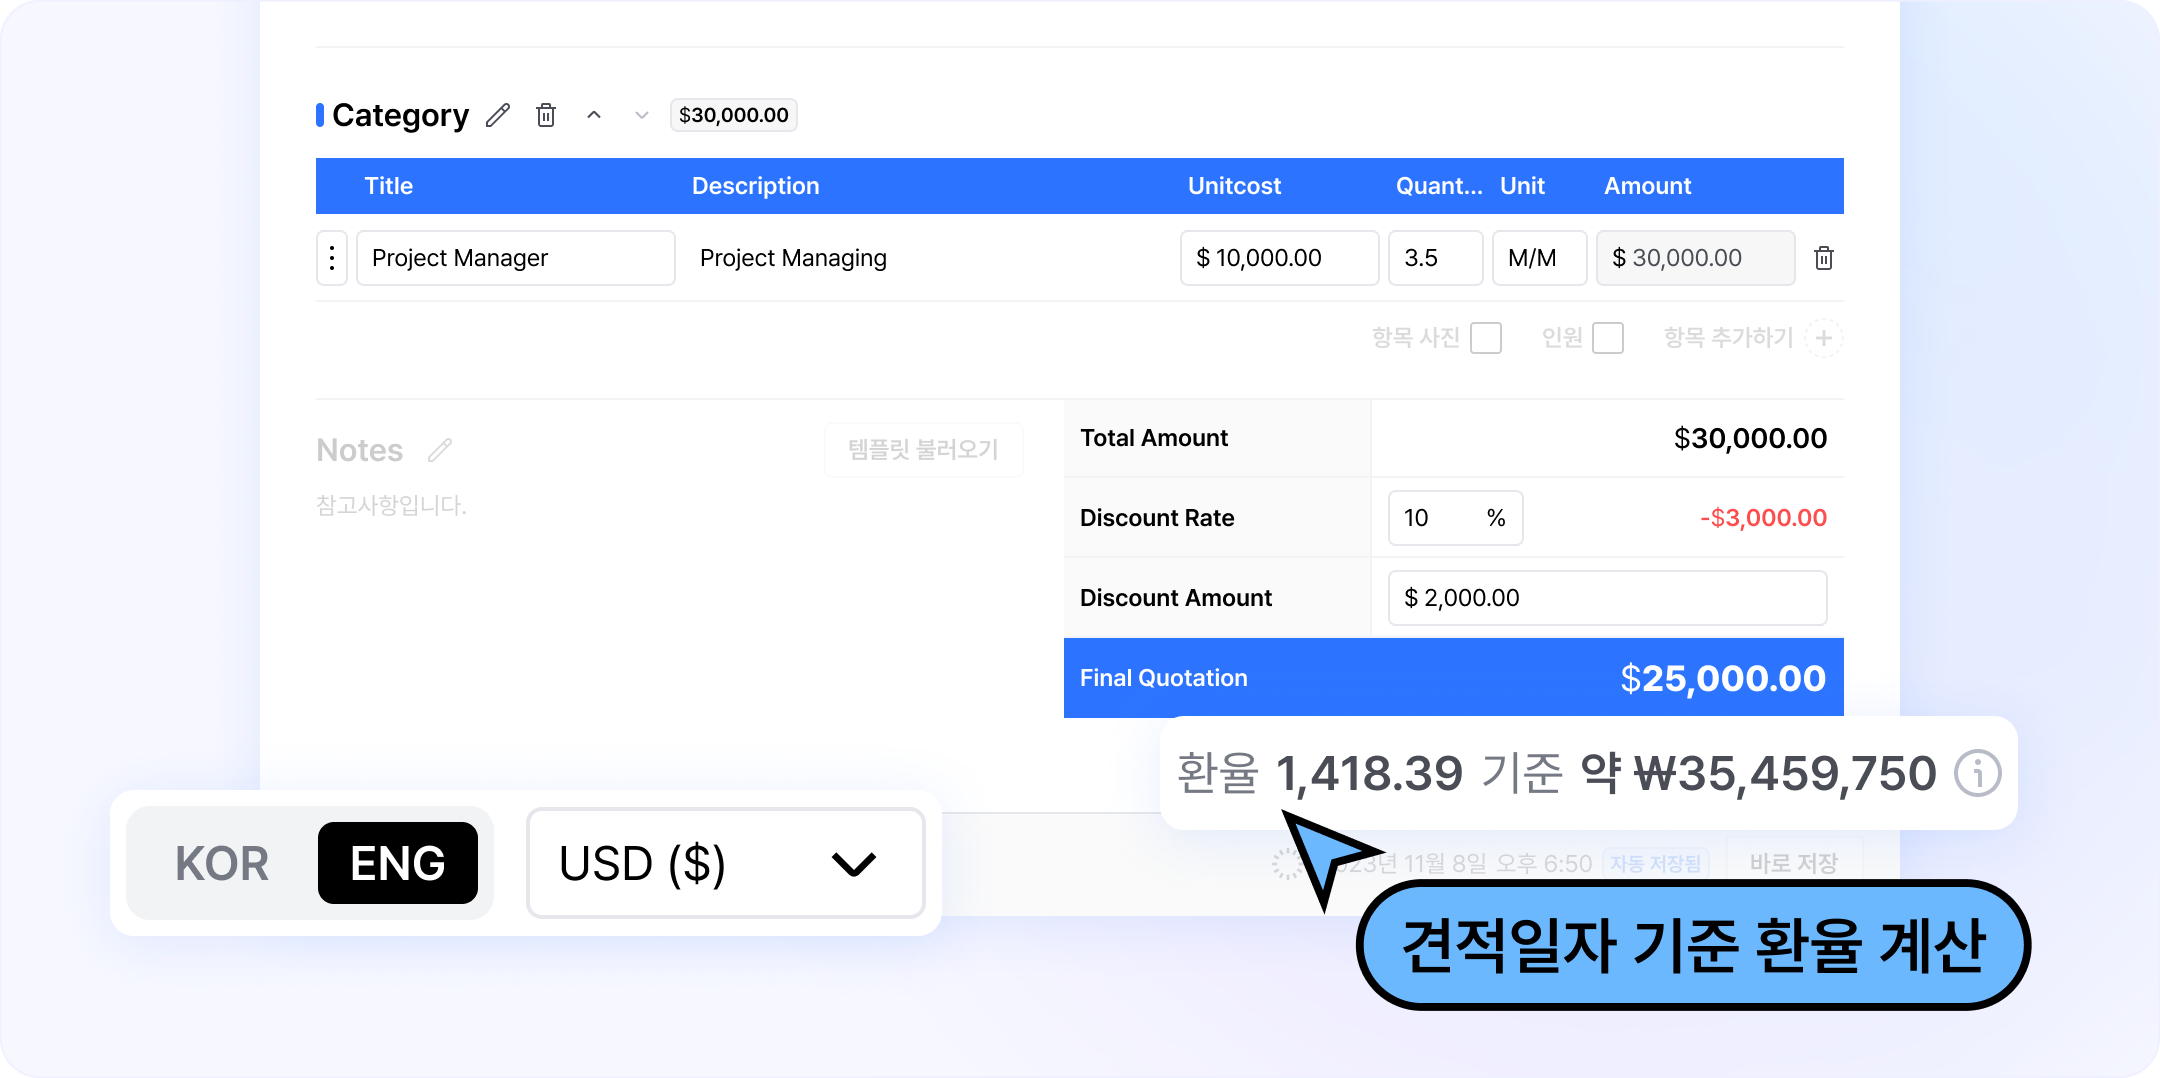
Task: Edit Notes with pencil icon
Action: [x=440, y=451]
